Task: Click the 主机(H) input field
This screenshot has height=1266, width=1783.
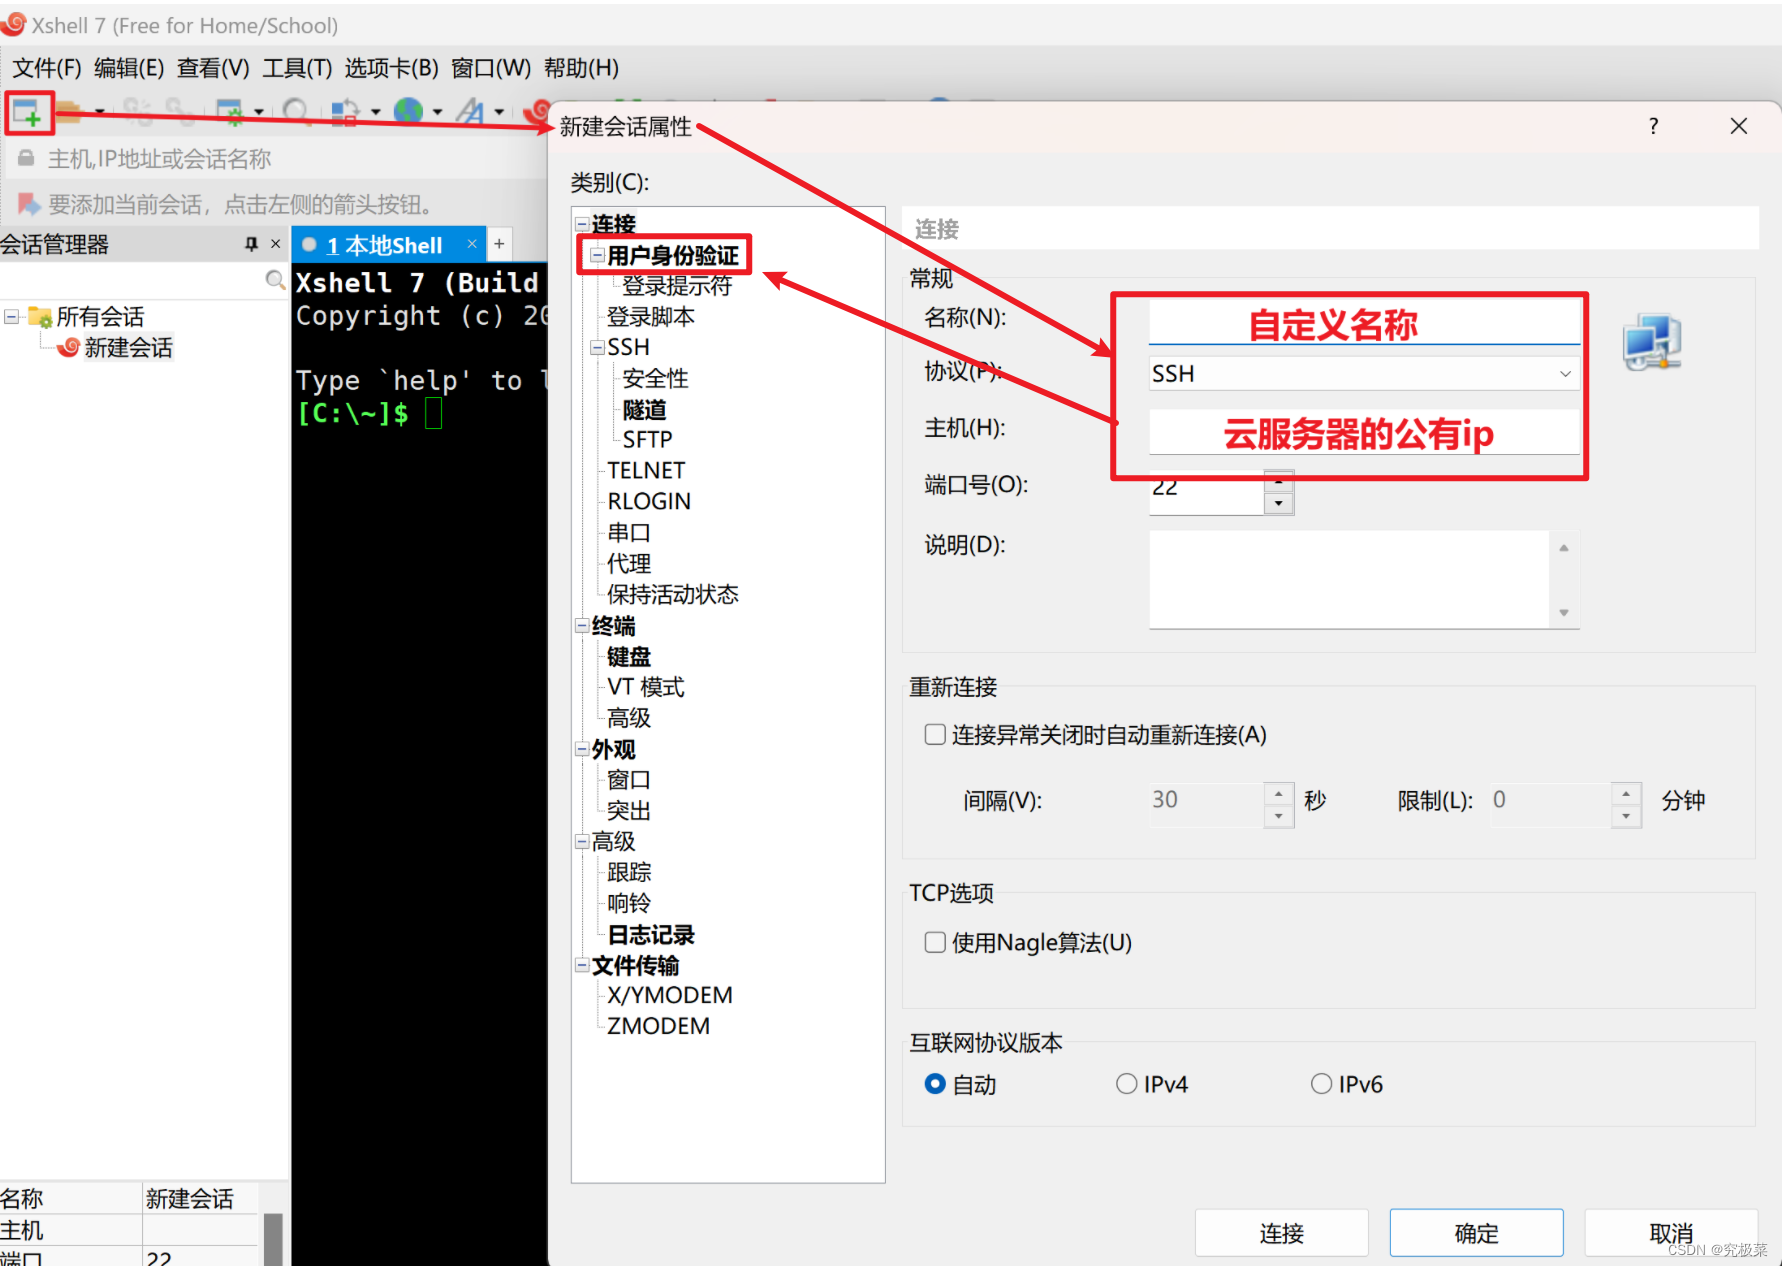Action: click(1364, 432)
